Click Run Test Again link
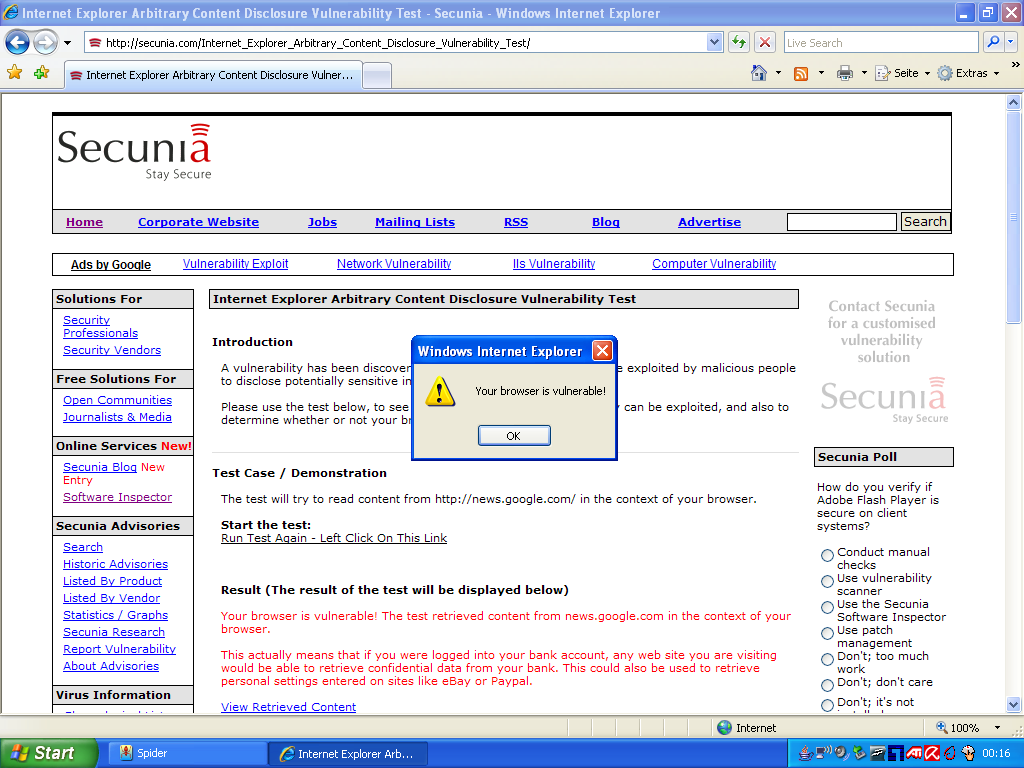 [334, 538]
